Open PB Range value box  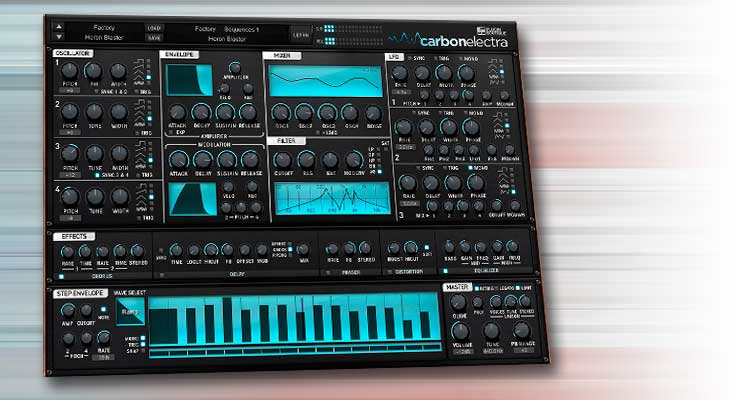524,350
